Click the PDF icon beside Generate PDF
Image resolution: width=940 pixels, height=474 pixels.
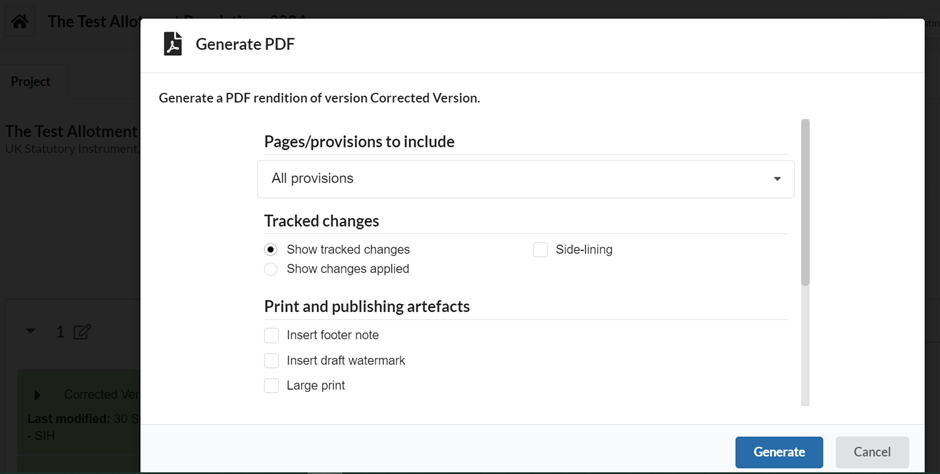[x=173, y=44]
